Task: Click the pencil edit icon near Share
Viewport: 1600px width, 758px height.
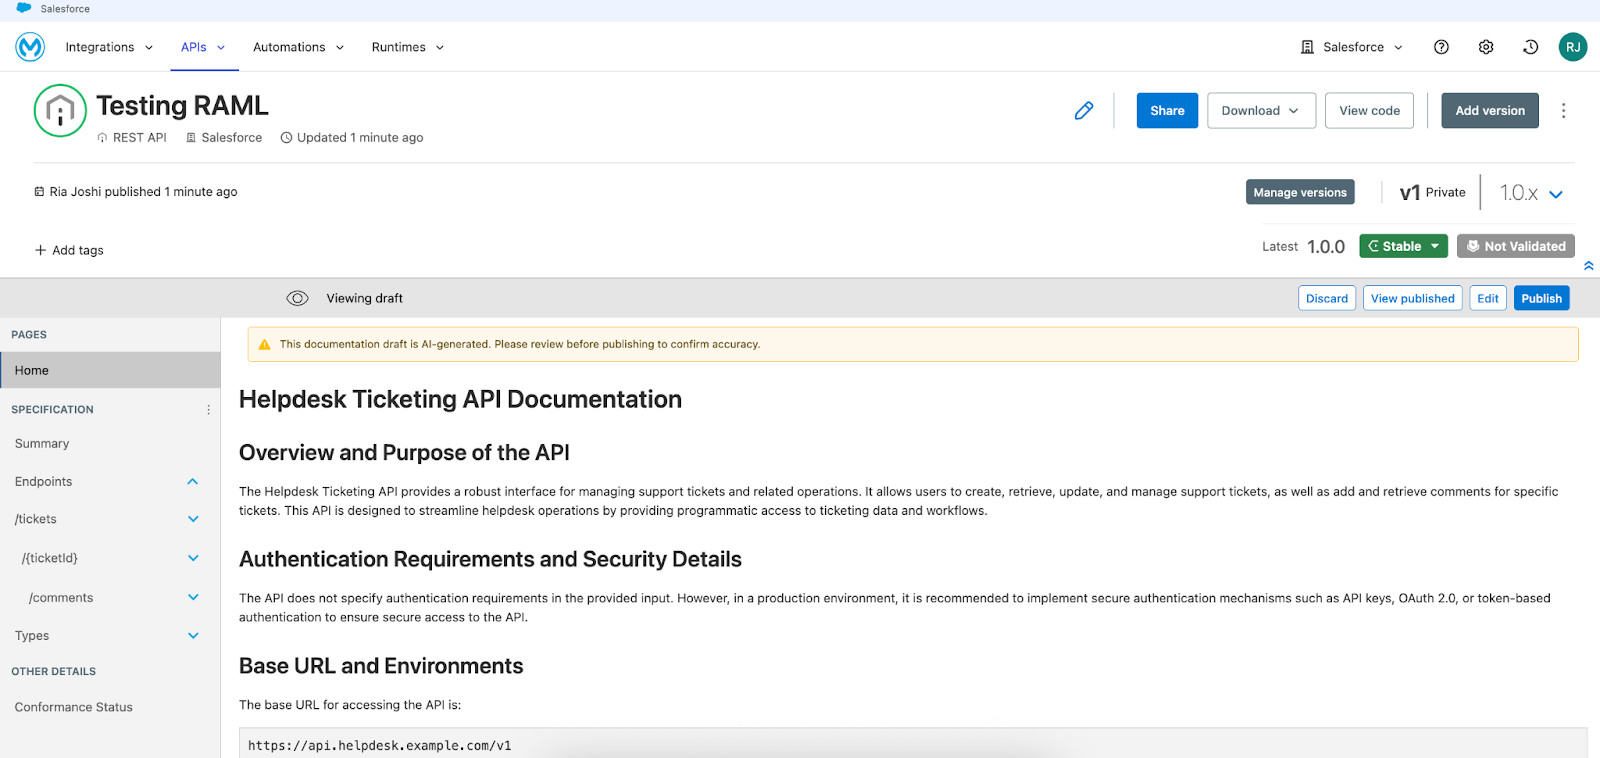Action: pyautogui.click(x=1084, y=110)
